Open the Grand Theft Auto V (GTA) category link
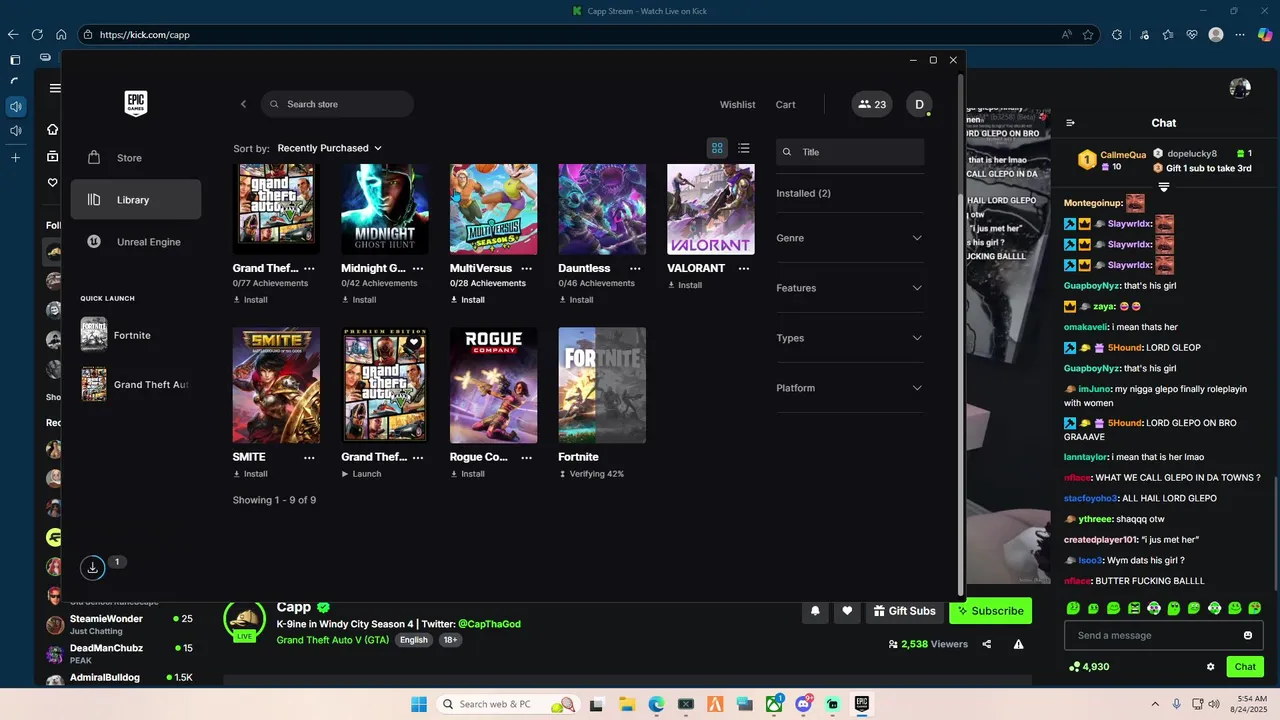Screen dimensions: 1280x720 (333, 640)
